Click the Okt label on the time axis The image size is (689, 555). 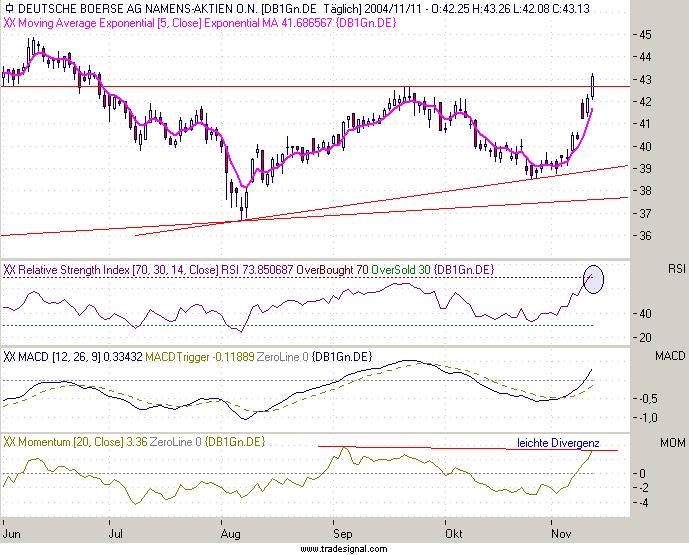pyautogui.click(x=454, y=533)
